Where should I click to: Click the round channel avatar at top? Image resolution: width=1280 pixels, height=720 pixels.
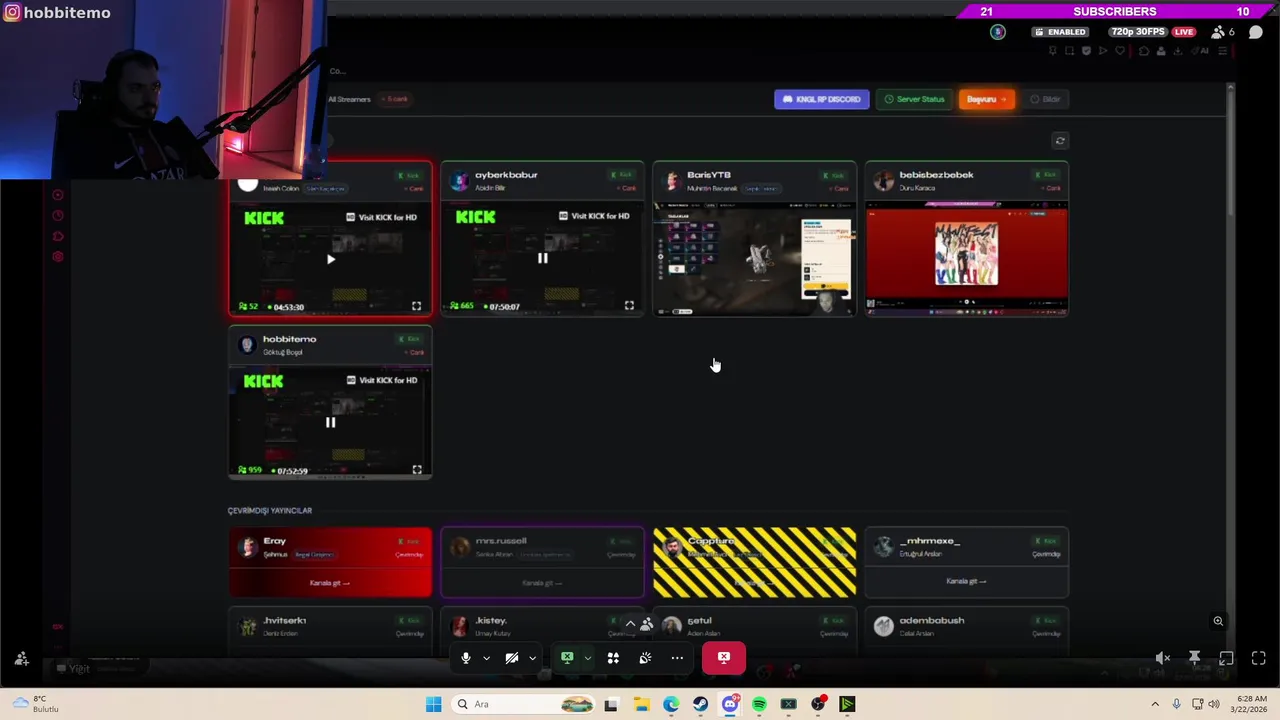click(x=997, y=32)
